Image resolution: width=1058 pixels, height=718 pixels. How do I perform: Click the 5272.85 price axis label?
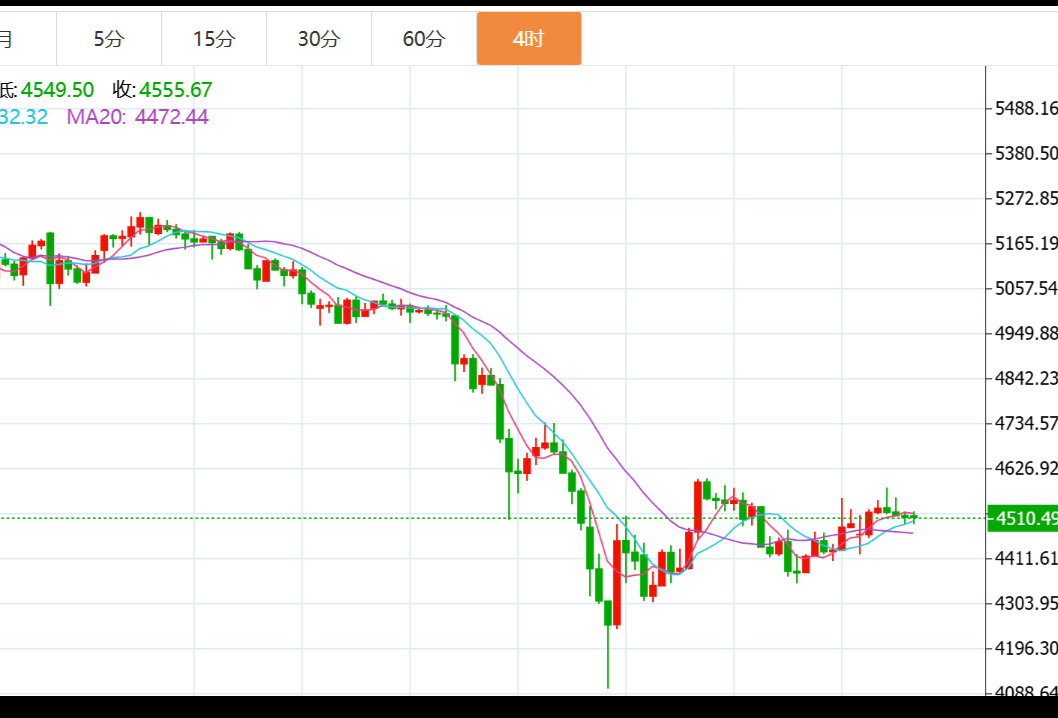tap(1026, 198)
